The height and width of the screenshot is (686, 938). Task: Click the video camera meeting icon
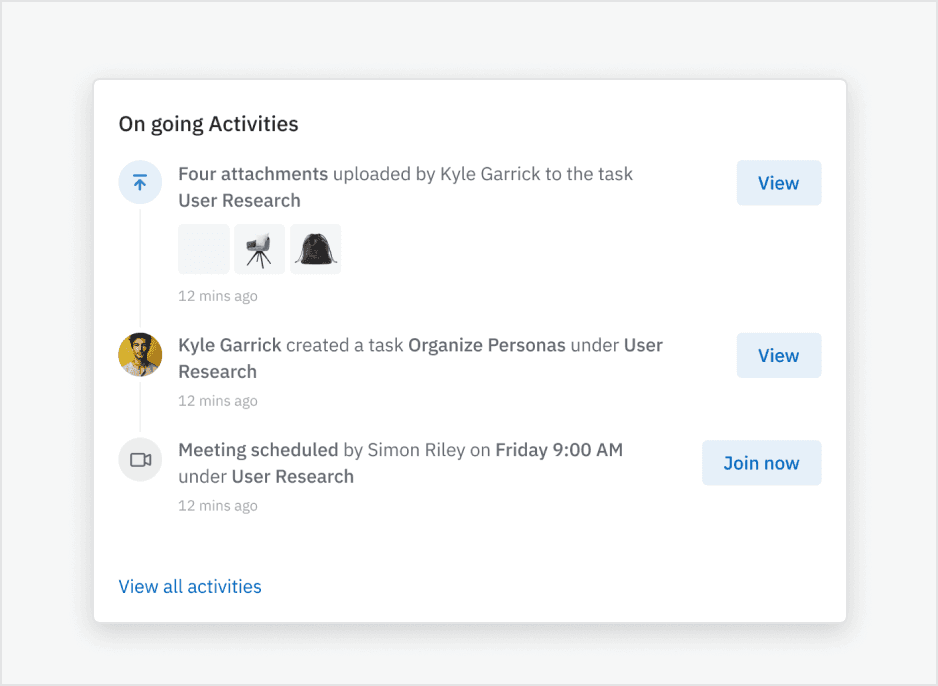point(140,460)
